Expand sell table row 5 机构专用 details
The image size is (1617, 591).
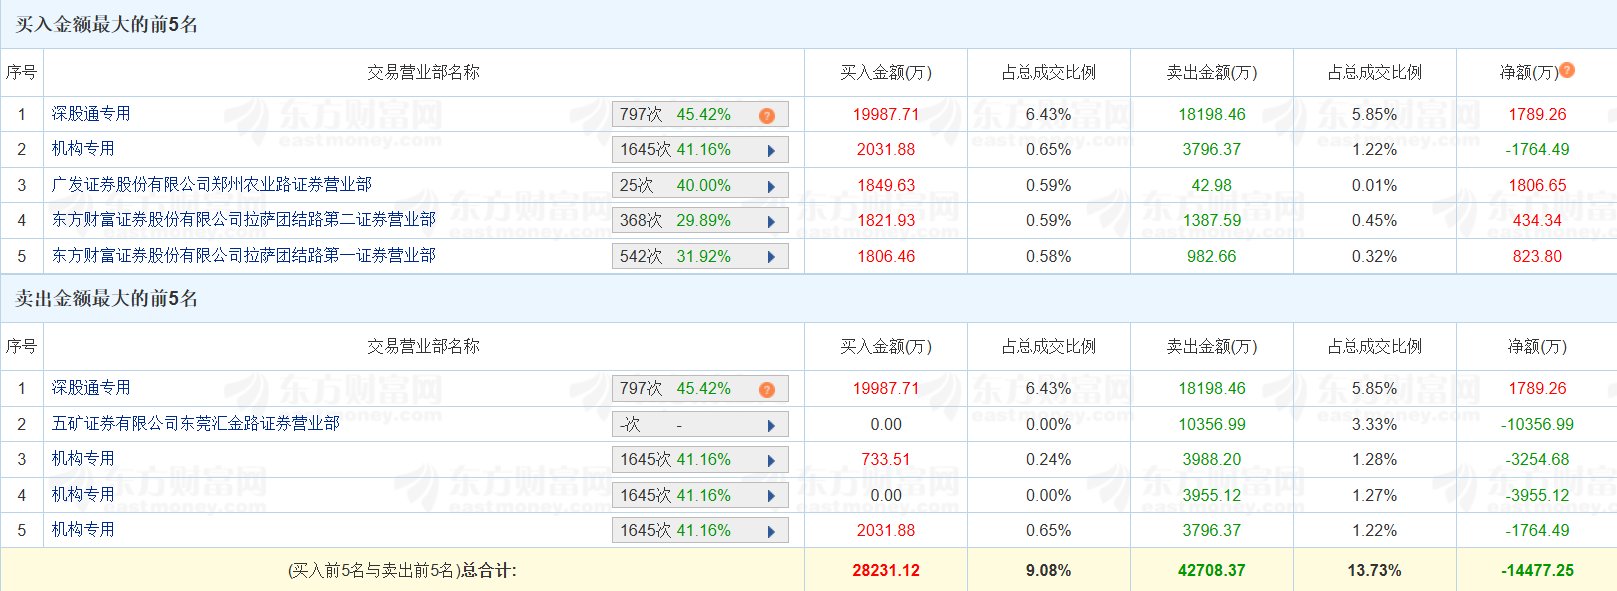click(x=771, y=532)
